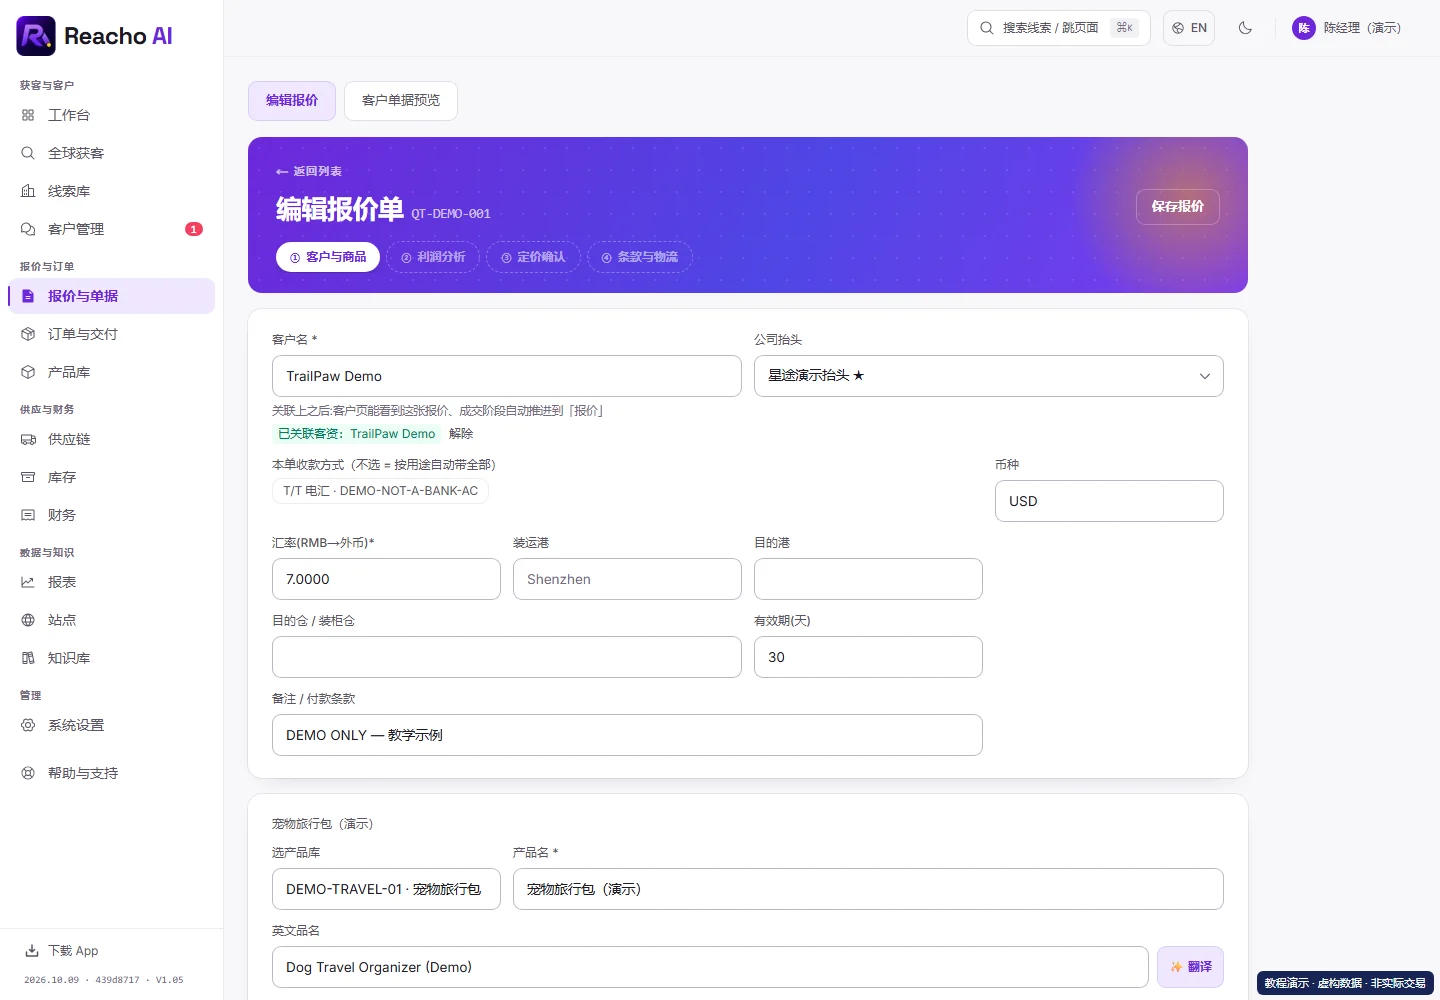Open 系统设置 gear icon in sidebar
Screen dimensions: 1440x1000
tap(28, 725)
